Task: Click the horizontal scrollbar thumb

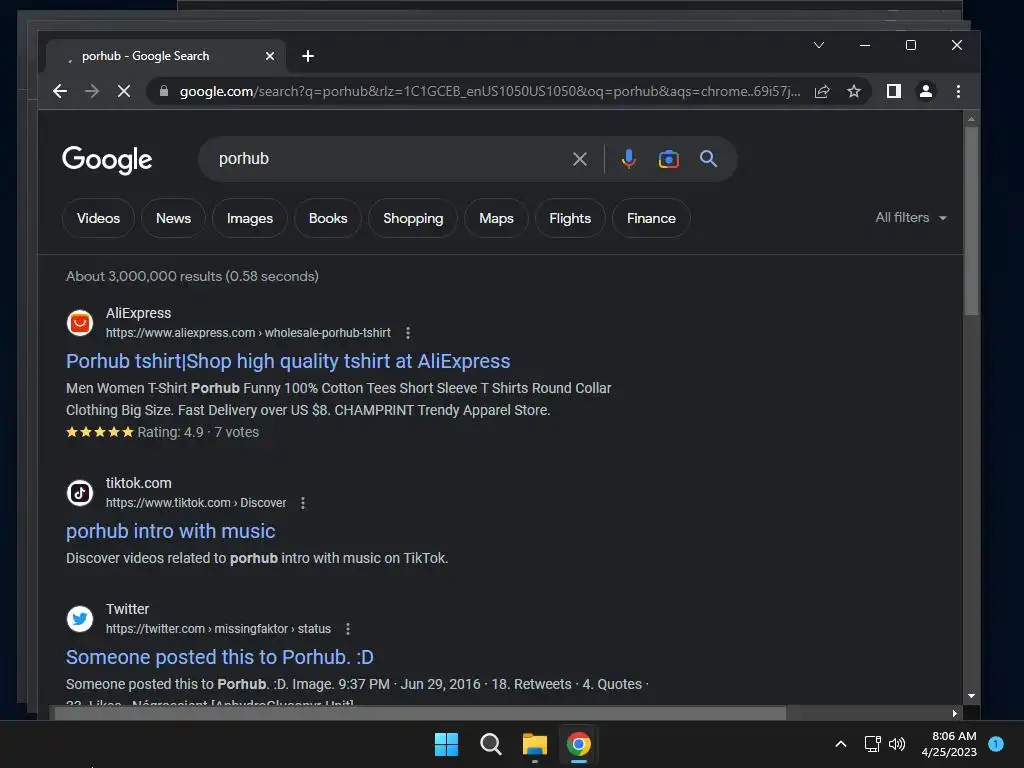Action: (x=420, y=713)
